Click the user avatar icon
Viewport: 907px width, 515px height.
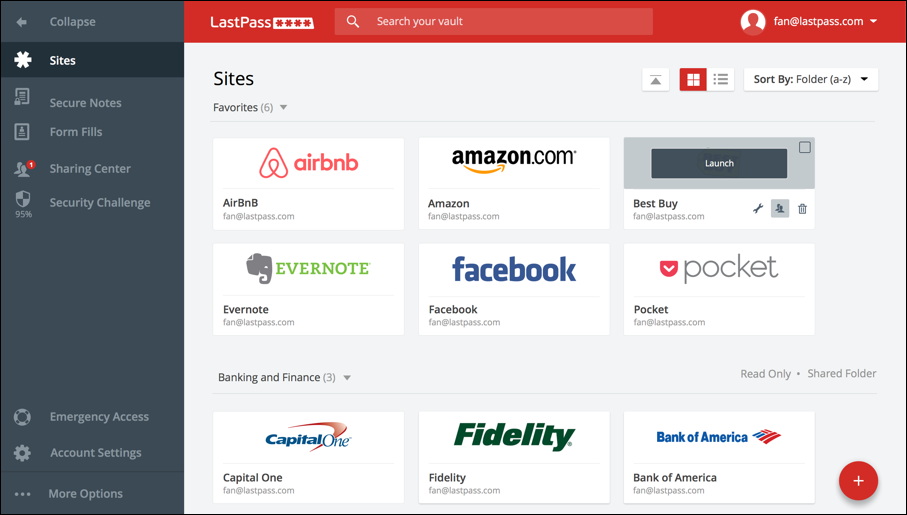click(753, 21)
